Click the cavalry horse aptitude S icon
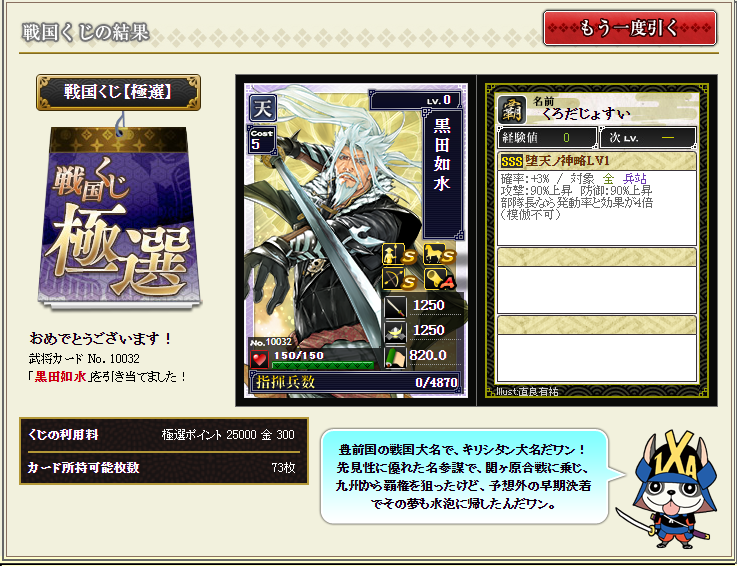The width and height of the screenshot is (737, 568). click(x=439, y=254)
